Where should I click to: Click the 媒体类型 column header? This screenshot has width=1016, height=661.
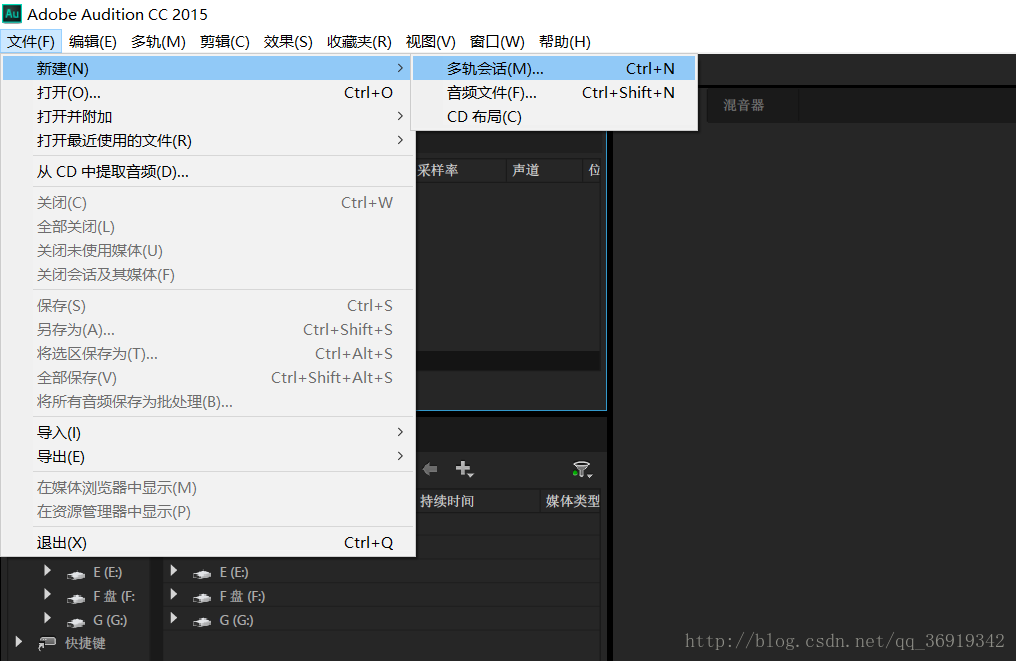(x=572, y=501)
